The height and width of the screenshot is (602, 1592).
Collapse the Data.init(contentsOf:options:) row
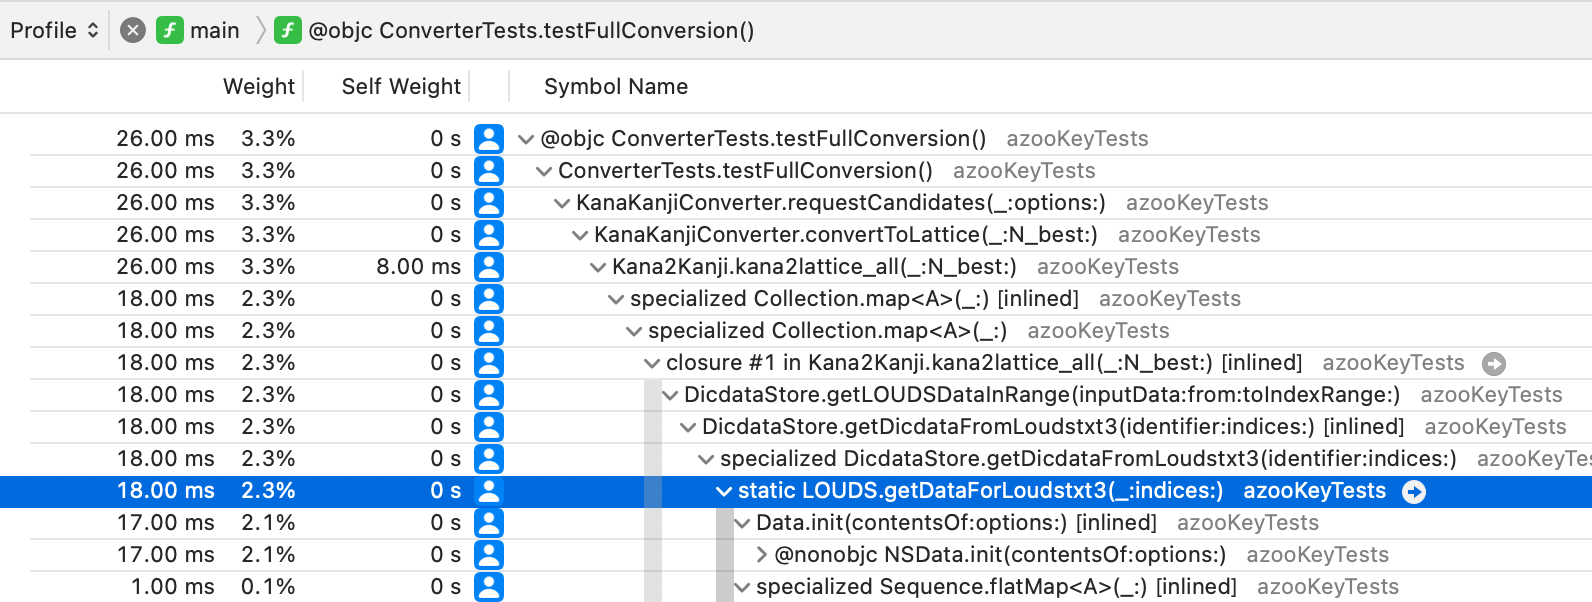click(742, 523)
